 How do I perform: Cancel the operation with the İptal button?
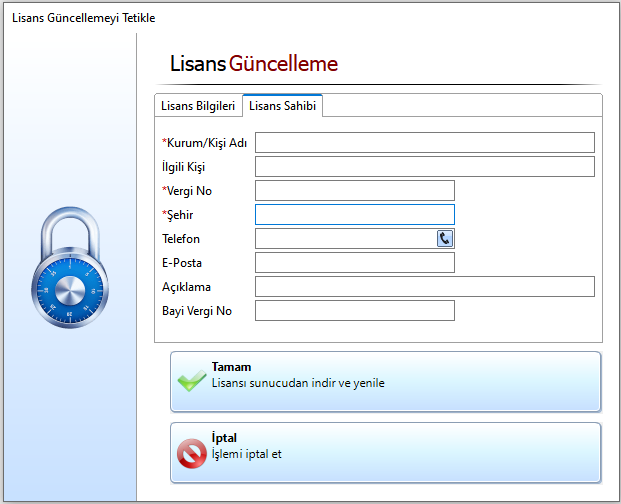386,452
